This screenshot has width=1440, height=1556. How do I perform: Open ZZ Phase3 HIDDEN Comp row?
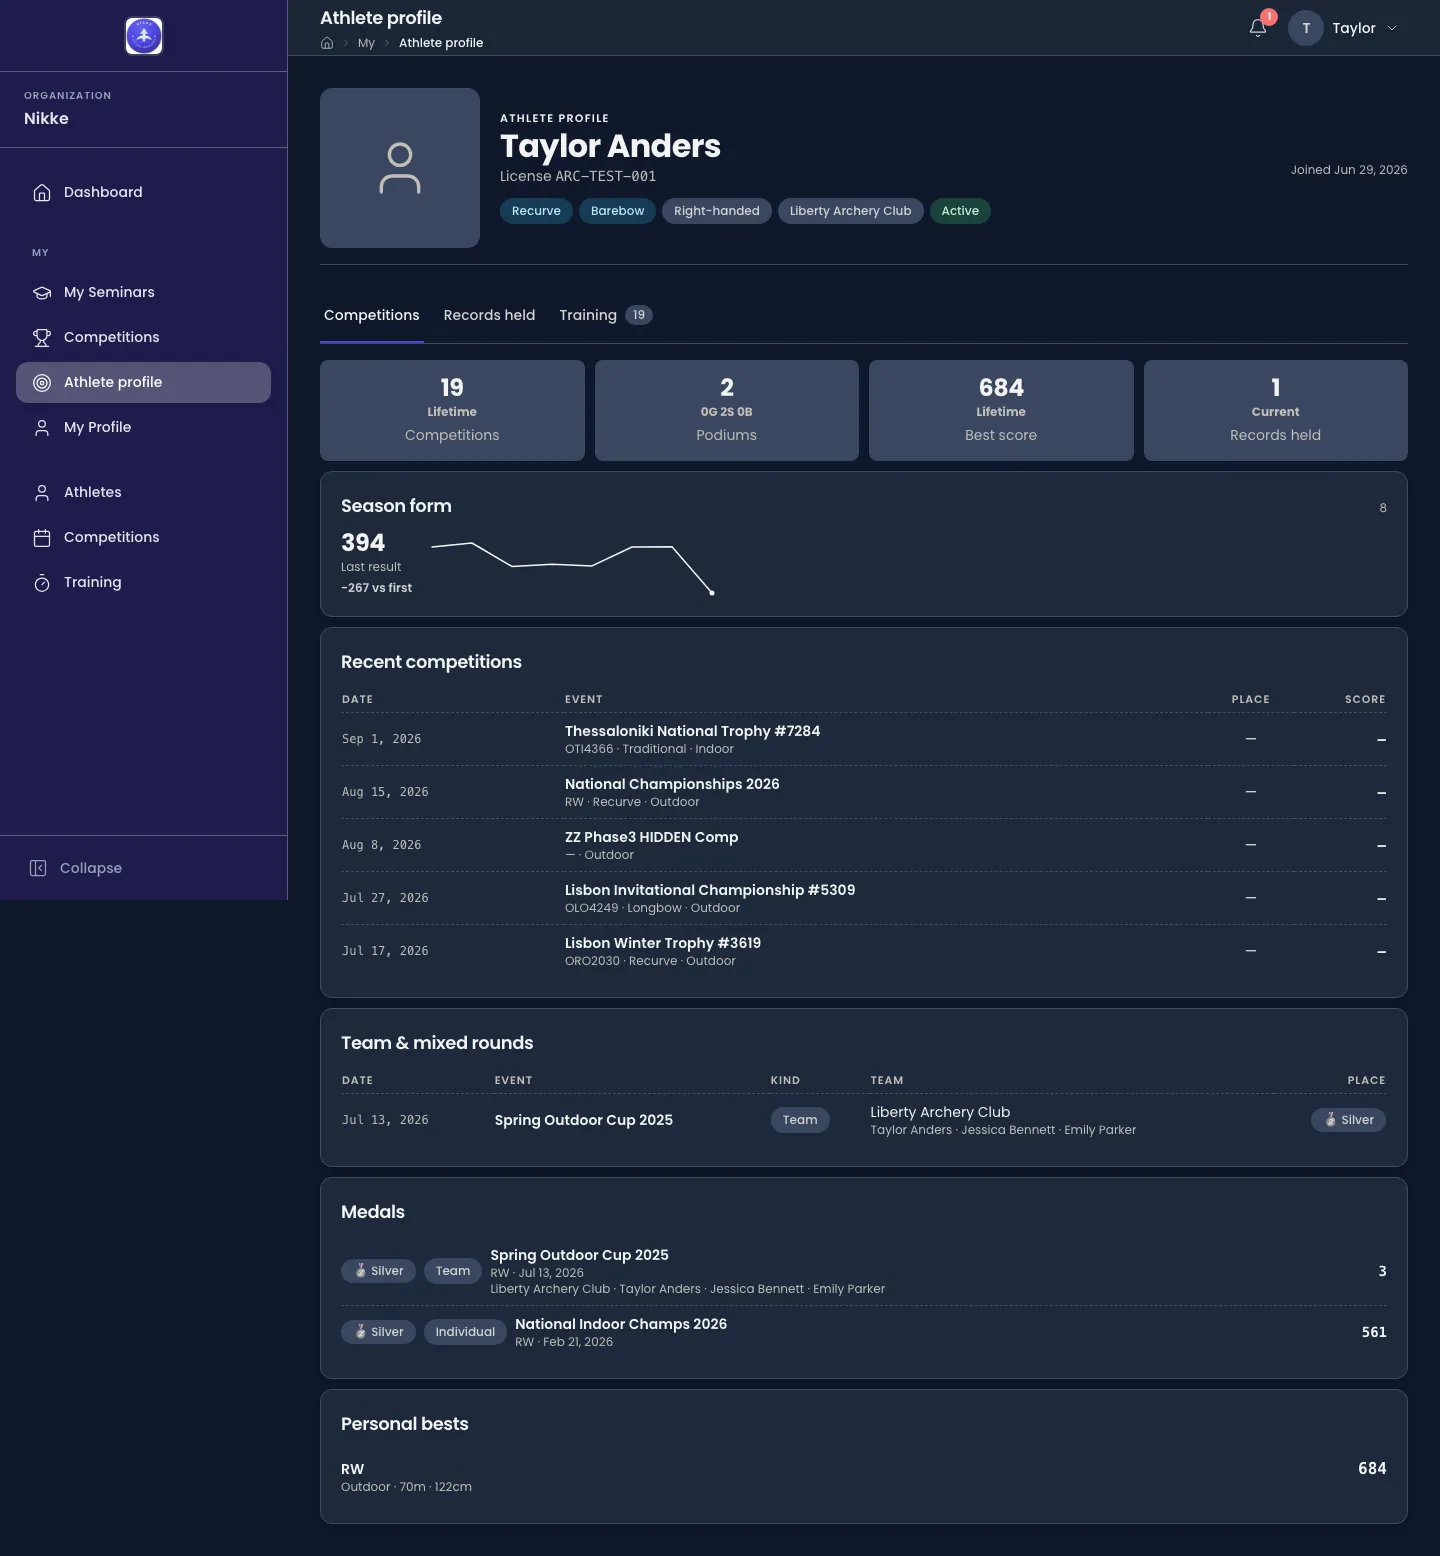pyautogui.click(x=864, y=845)
